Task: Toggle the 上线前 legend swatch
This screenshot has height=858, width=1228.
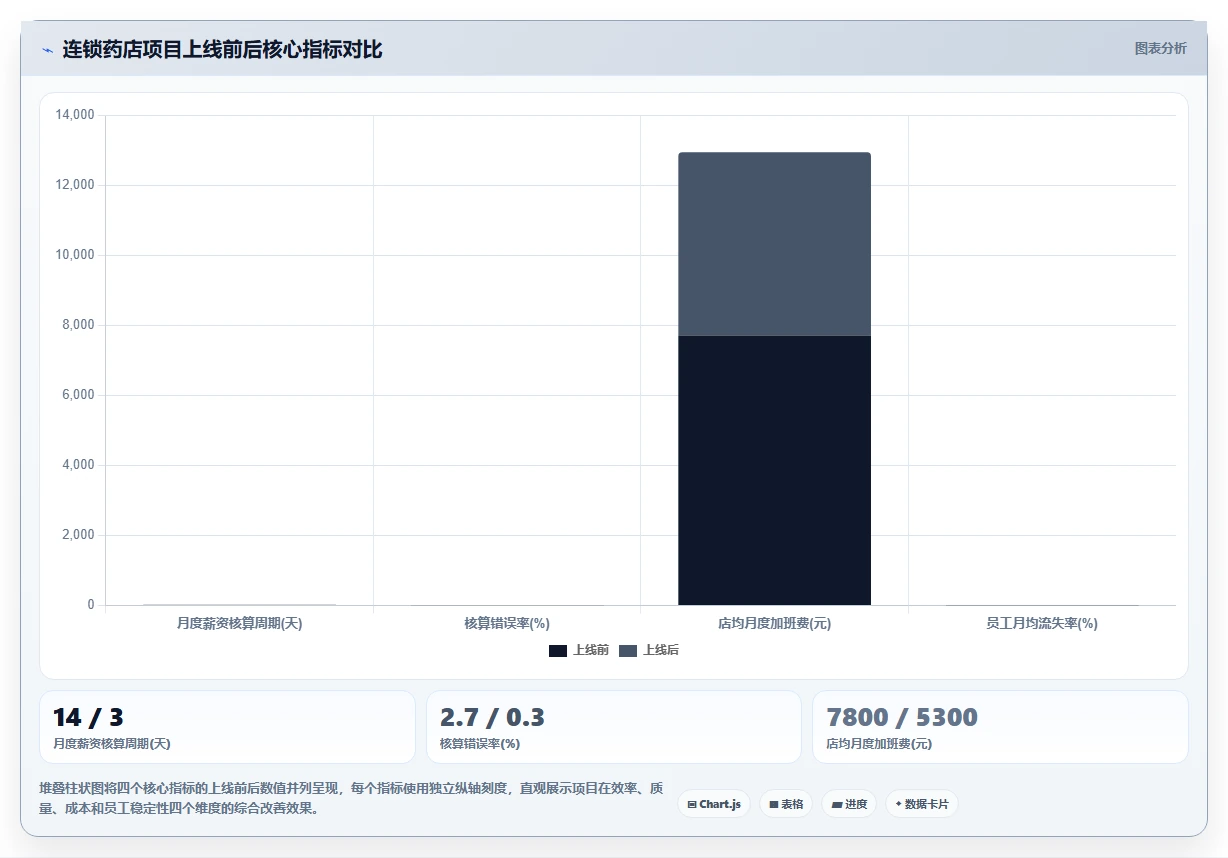Action: click(558, 651)
